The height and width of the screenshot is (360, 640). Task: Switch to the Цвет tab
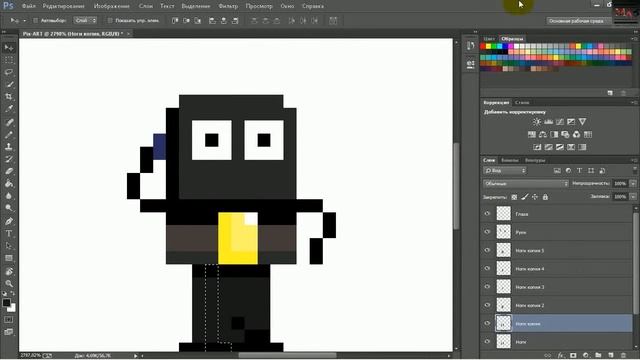click(x=489, y=39)
